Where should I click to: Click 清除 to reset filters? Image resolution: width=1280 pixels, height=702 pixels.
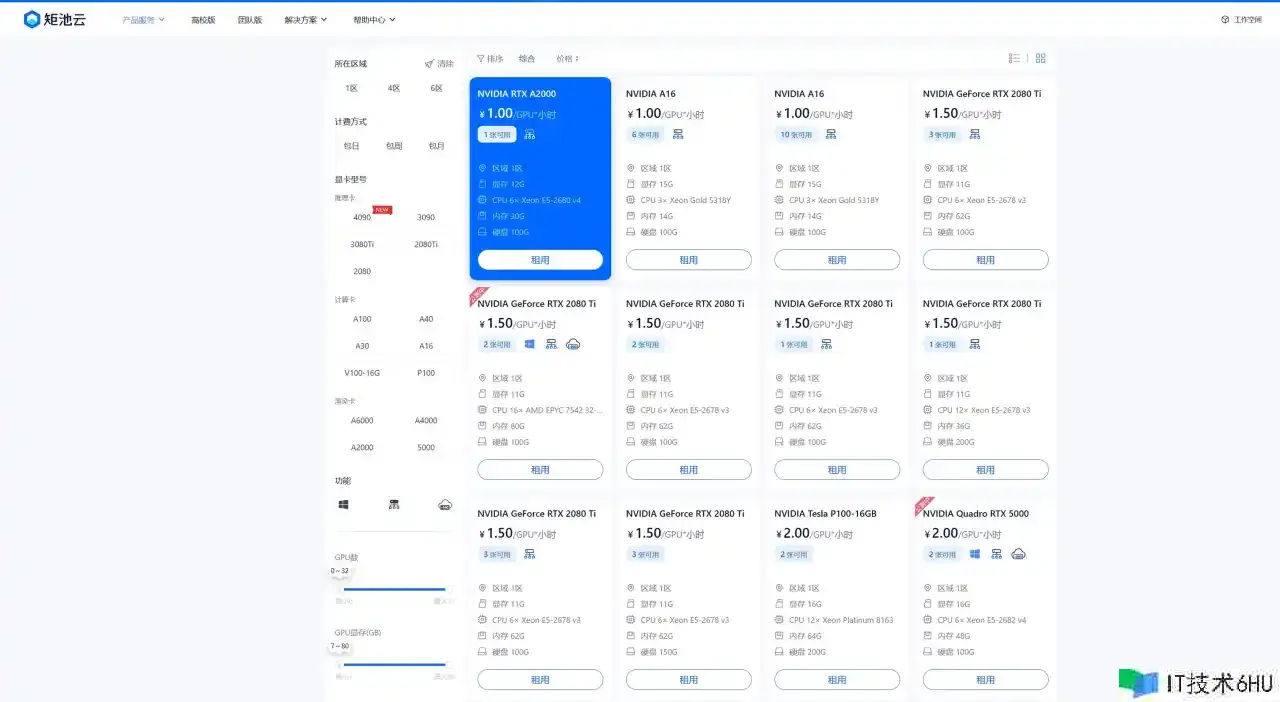(445, 64)
